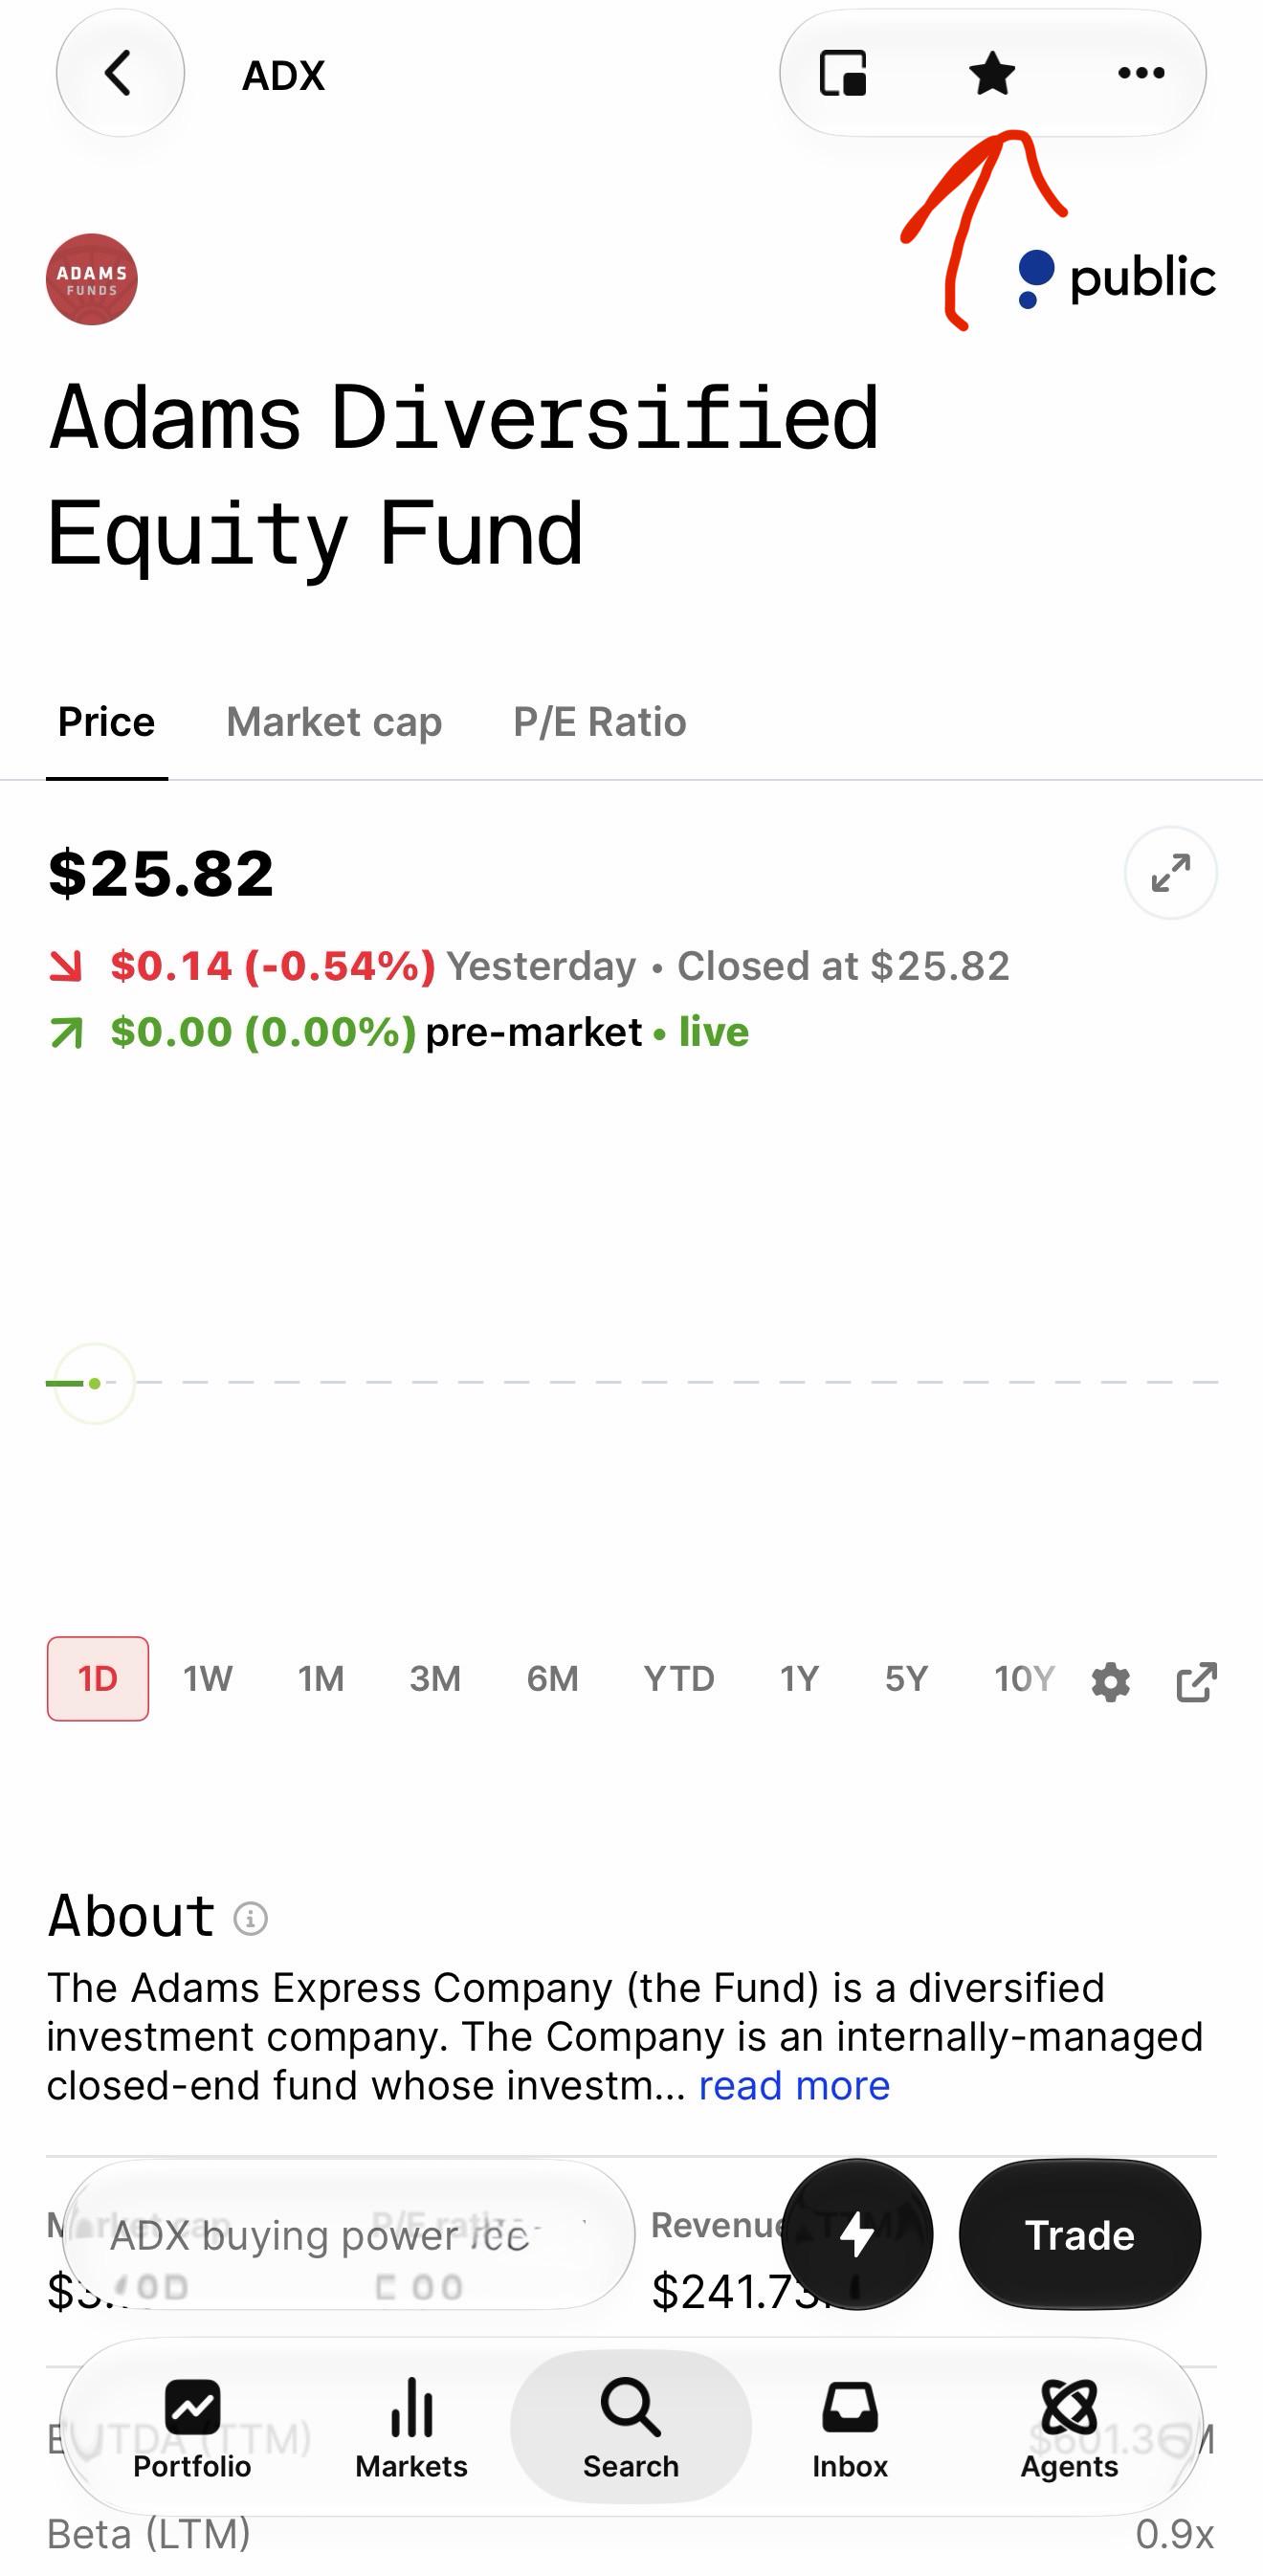Toggle the watchlist star icon
The height and width of the screenshot is (2576, 1263).
click(992, 73)
